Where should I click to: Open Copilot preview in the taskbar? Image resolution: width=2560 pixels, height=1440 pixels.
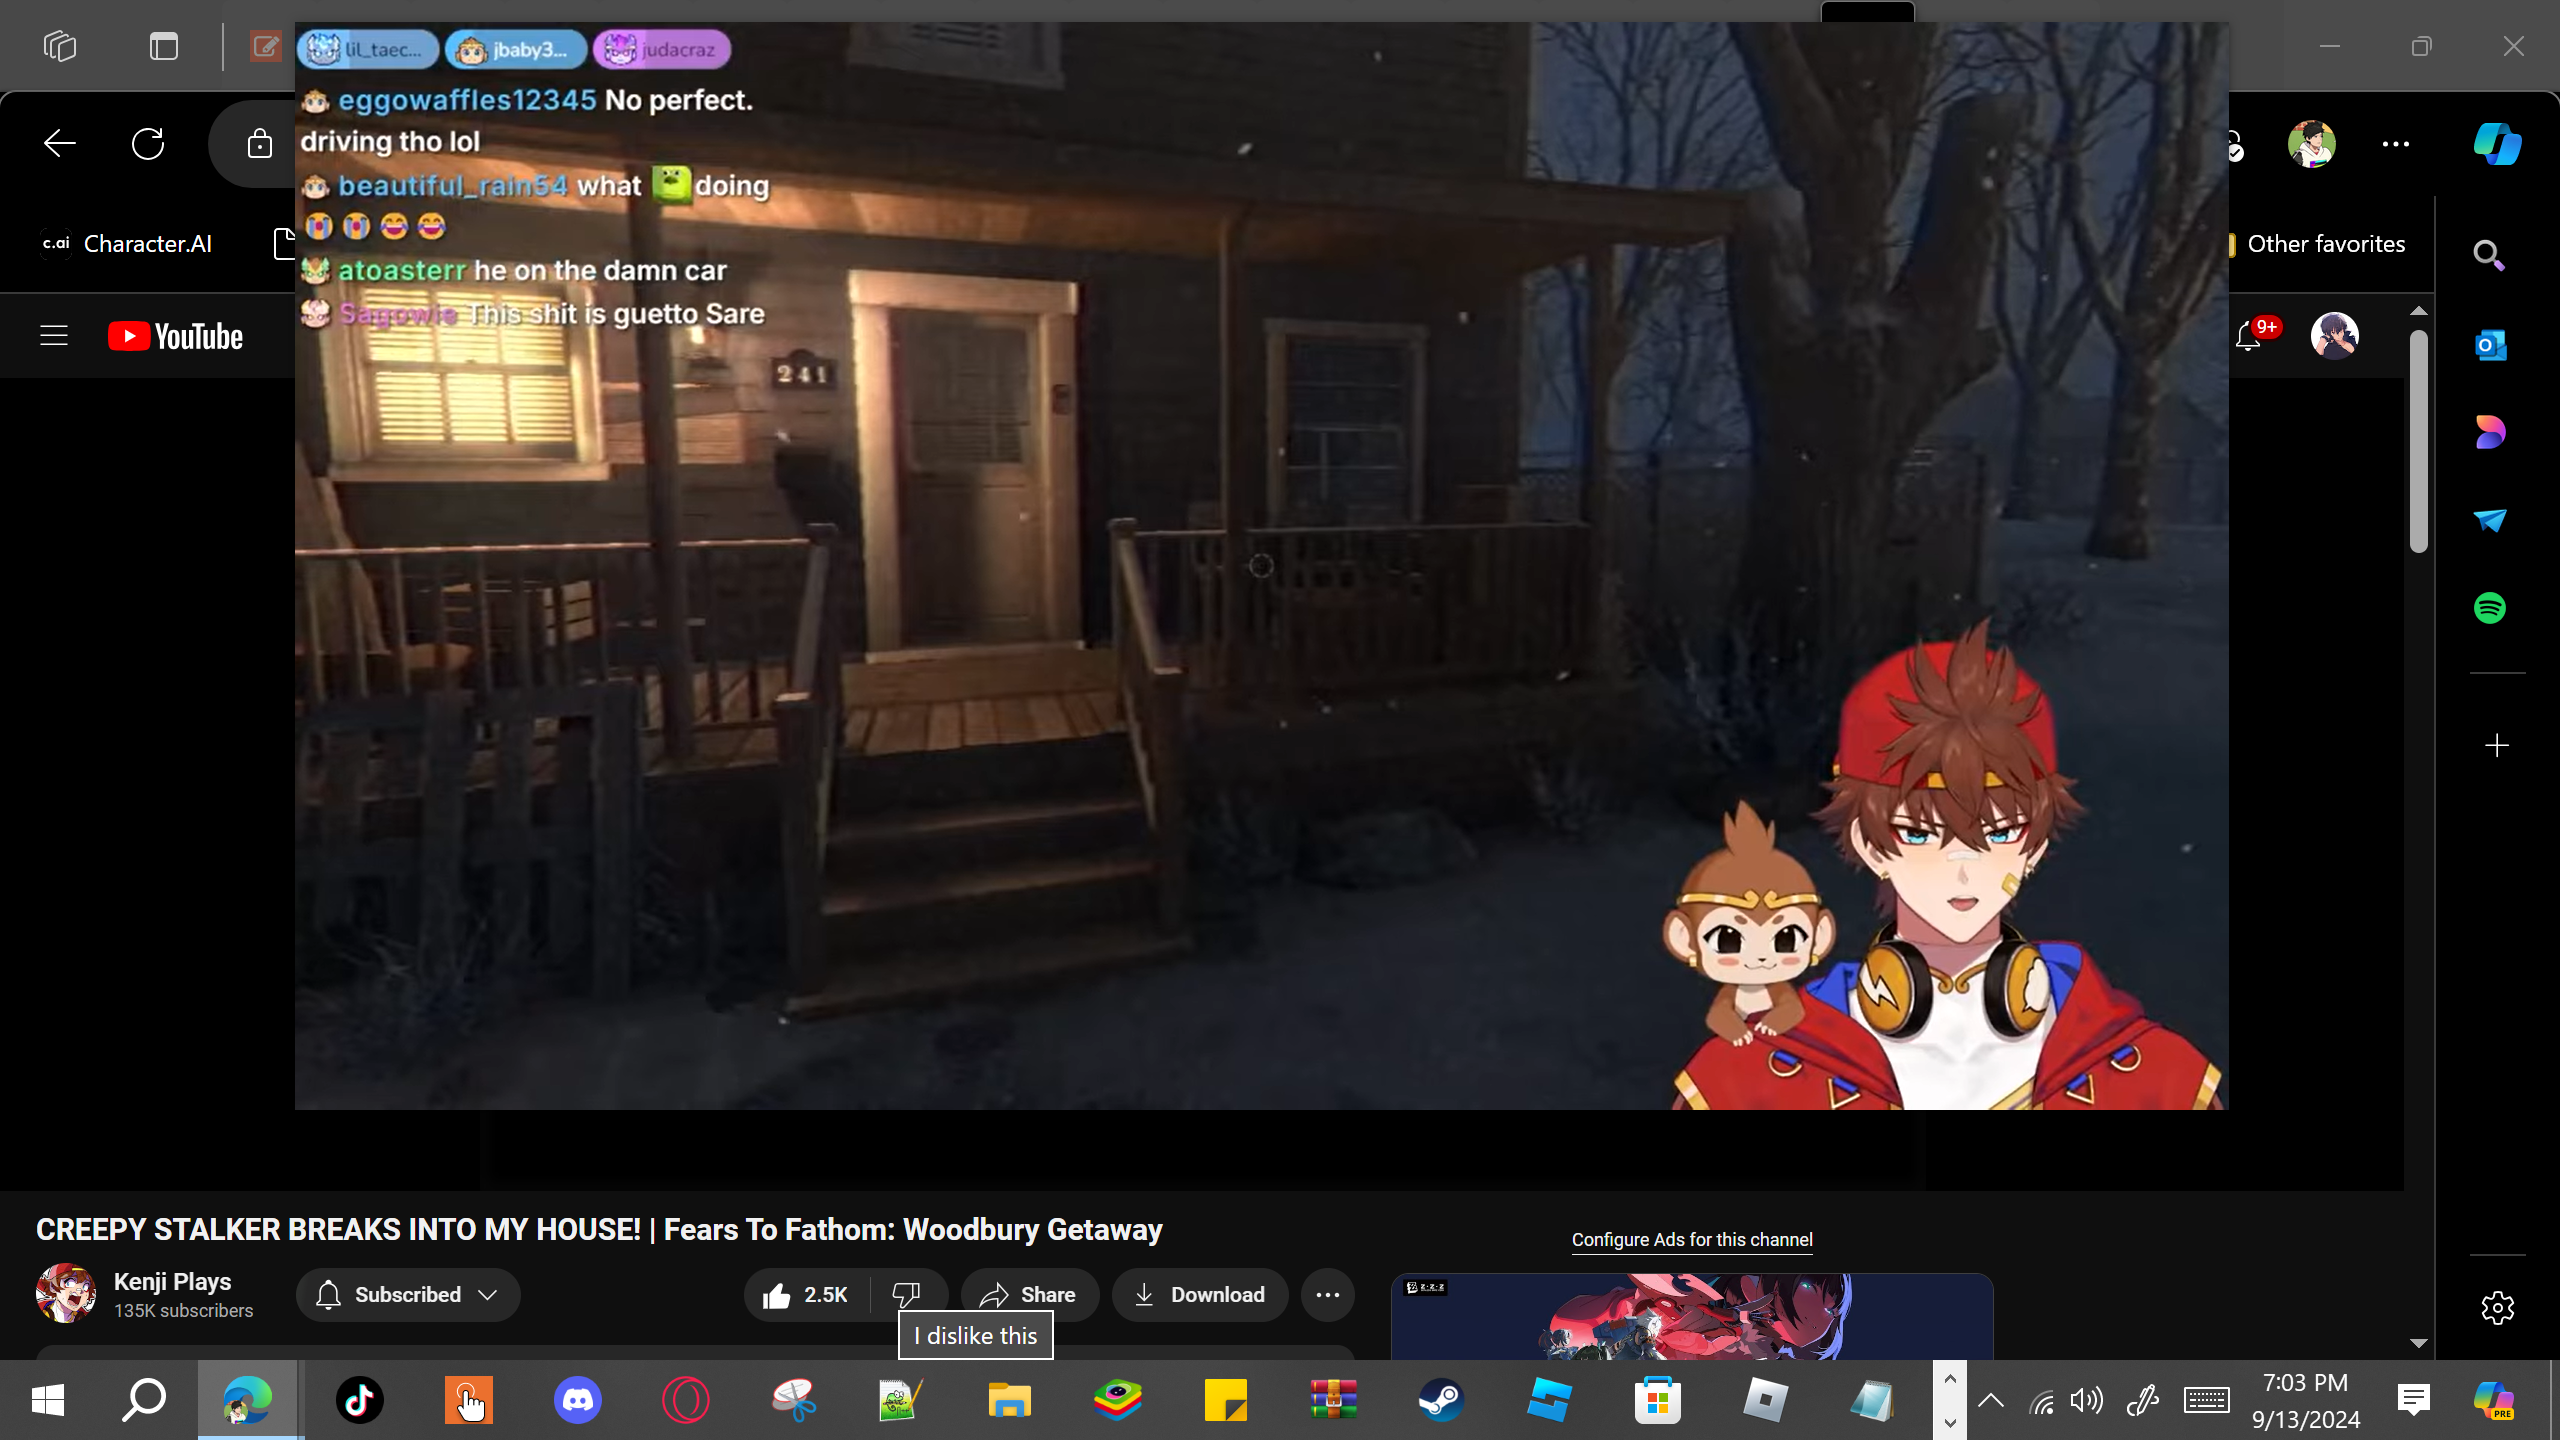click(x=2494, y=1400)
